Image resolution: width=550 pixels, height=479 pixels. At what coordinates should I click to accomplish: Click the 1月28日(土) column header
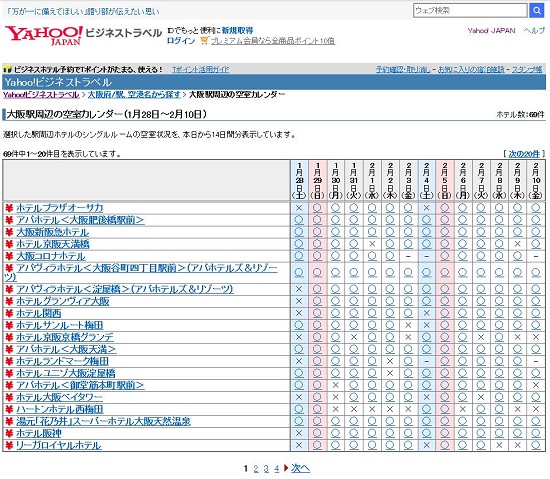click(299, 181)
